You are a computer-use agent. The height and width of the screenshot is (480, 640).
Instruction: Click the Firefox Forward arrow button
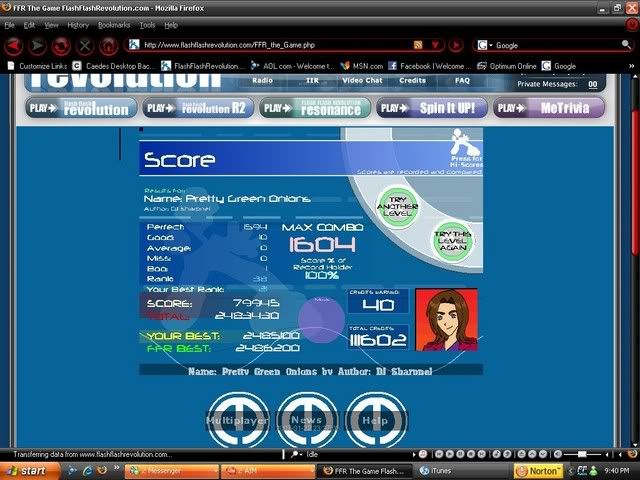tap(37, 46)
